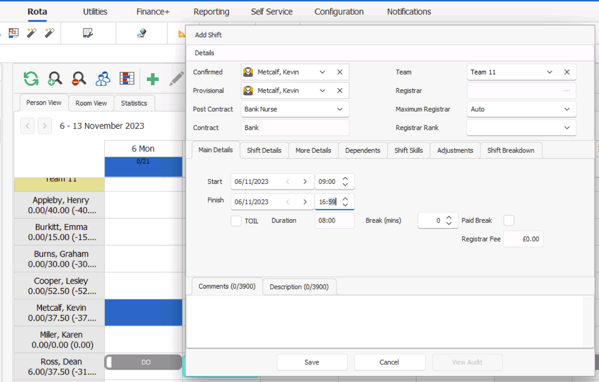Image resolution: width=599 pixels, height=382 pixels.
Task: Switch to the Dependents tab
Action: [363, 151]
